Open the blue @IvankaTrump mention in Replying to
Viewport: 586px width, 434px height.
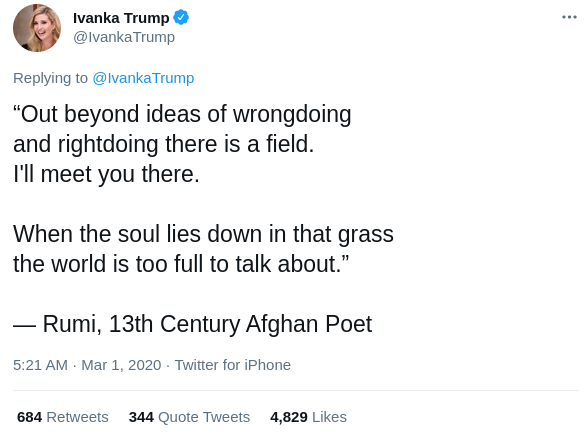pyautogui.click(x=143, y=78)
